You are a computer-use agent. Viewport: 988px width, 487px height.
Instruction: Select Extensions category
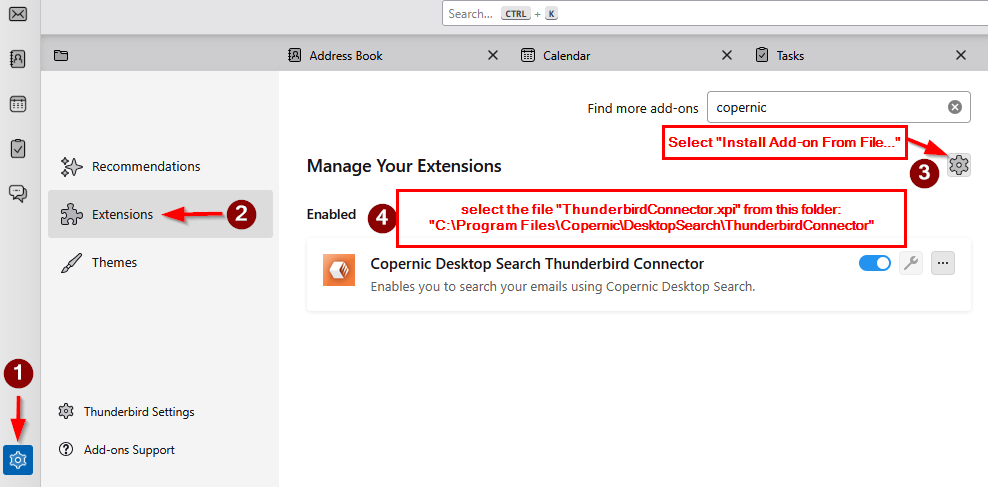[160, 214]
